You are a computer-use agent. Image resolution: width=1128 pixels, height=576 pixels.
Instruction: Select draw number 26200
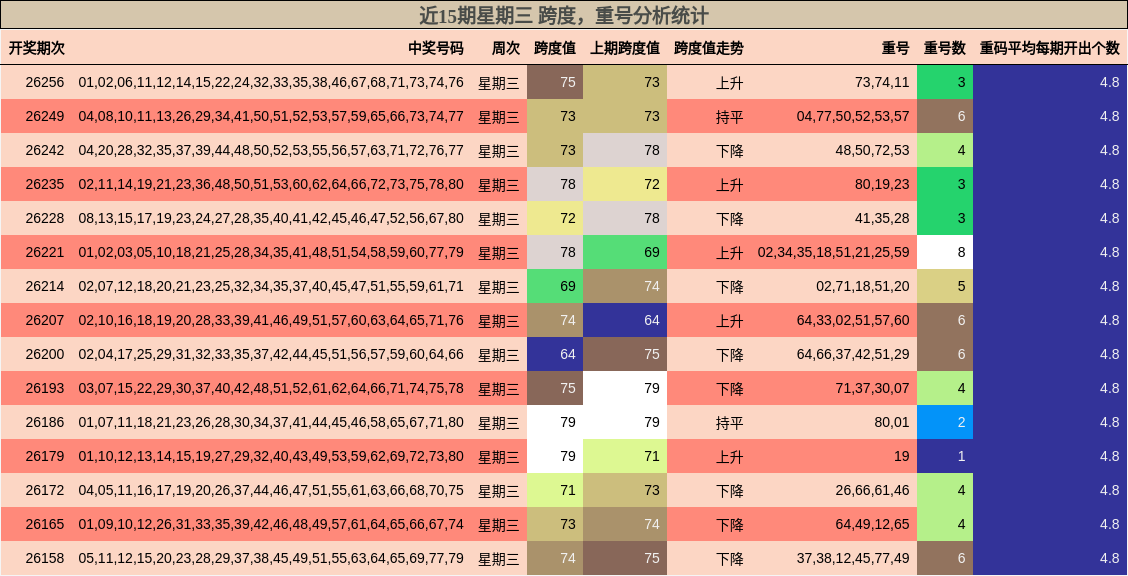(x=45, y=355)
